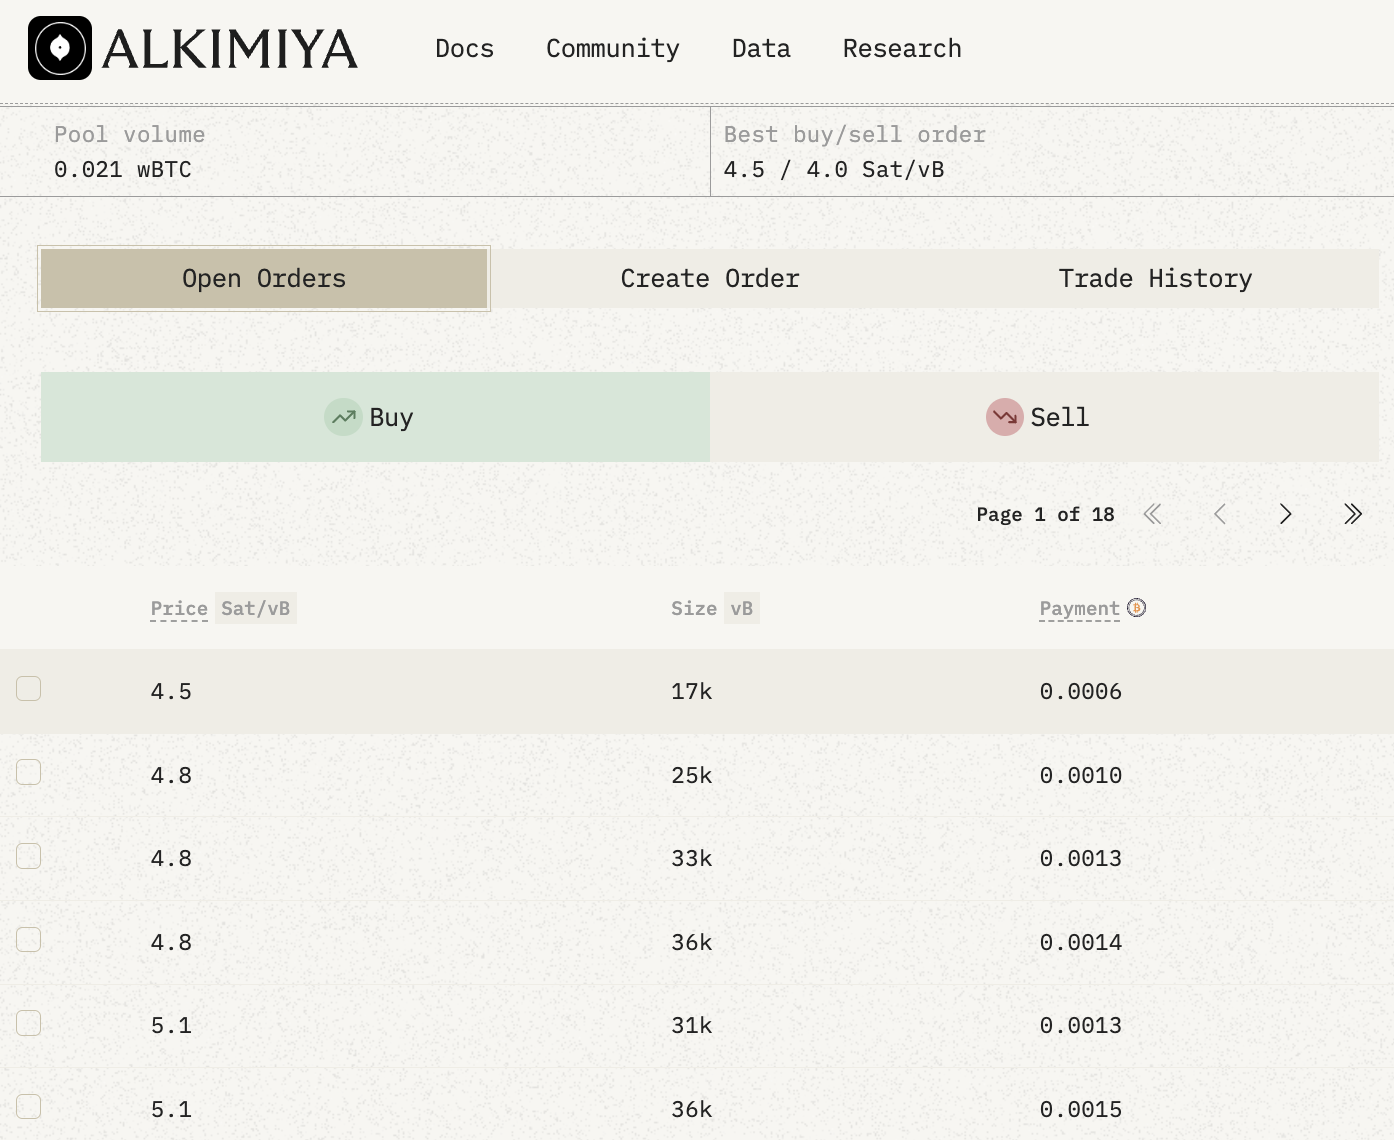Switch to the Open Orders tab
The width and height of the screenshot is (1394, 1140).
(264, 278)
